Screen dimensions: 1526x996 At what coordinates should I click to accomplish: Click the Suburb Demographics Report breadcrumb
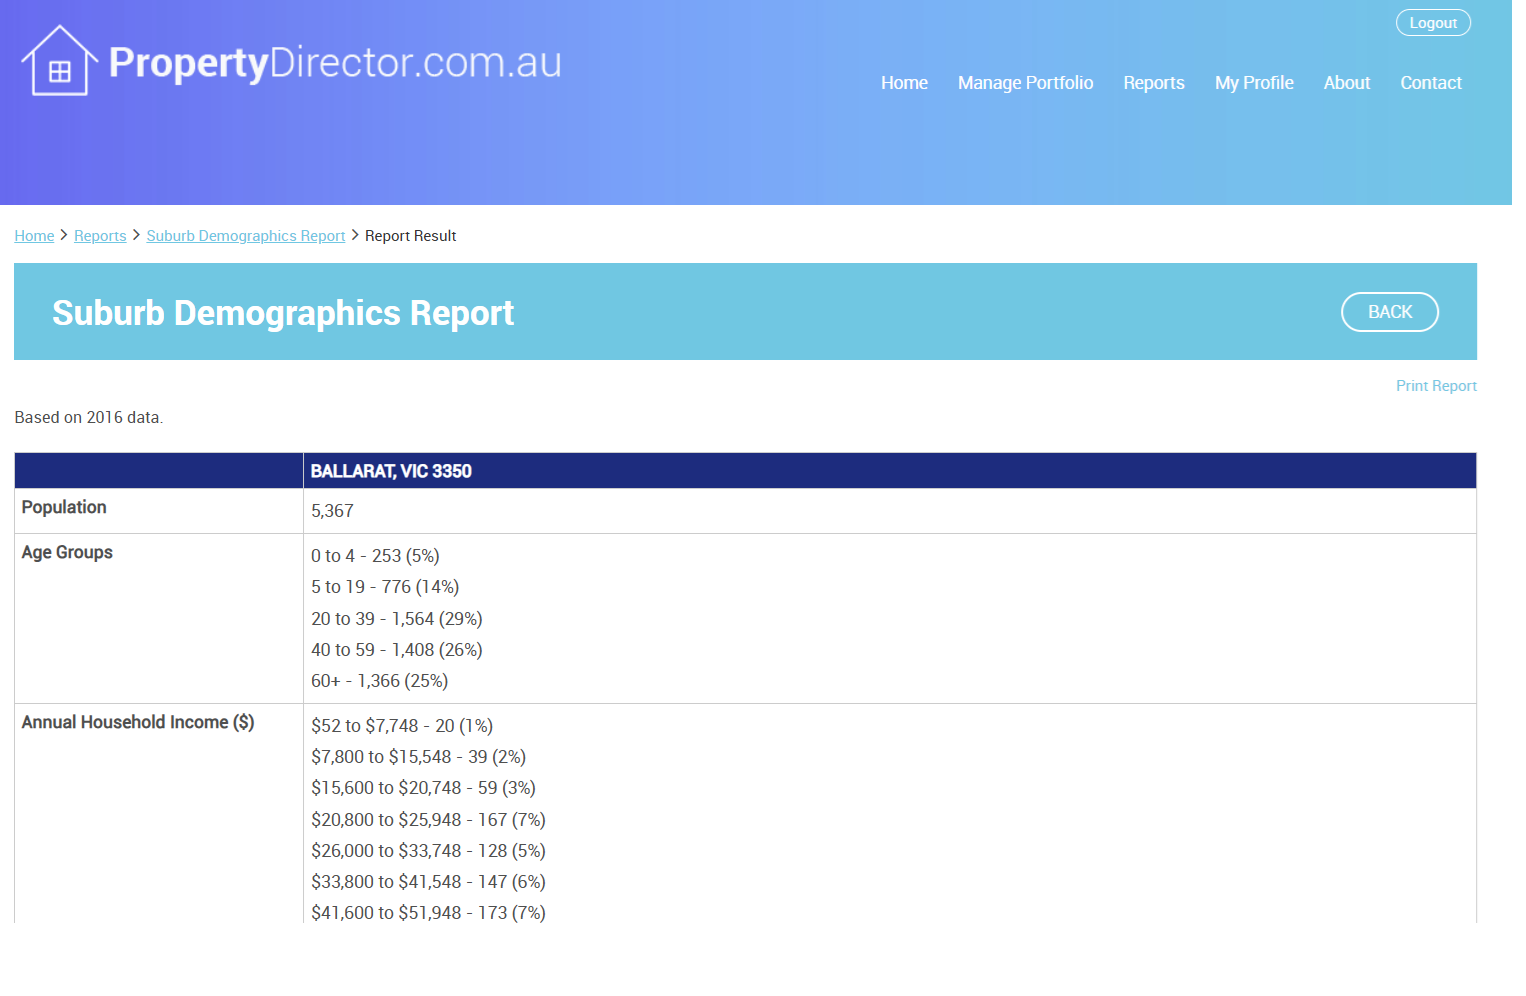point(245,236)
